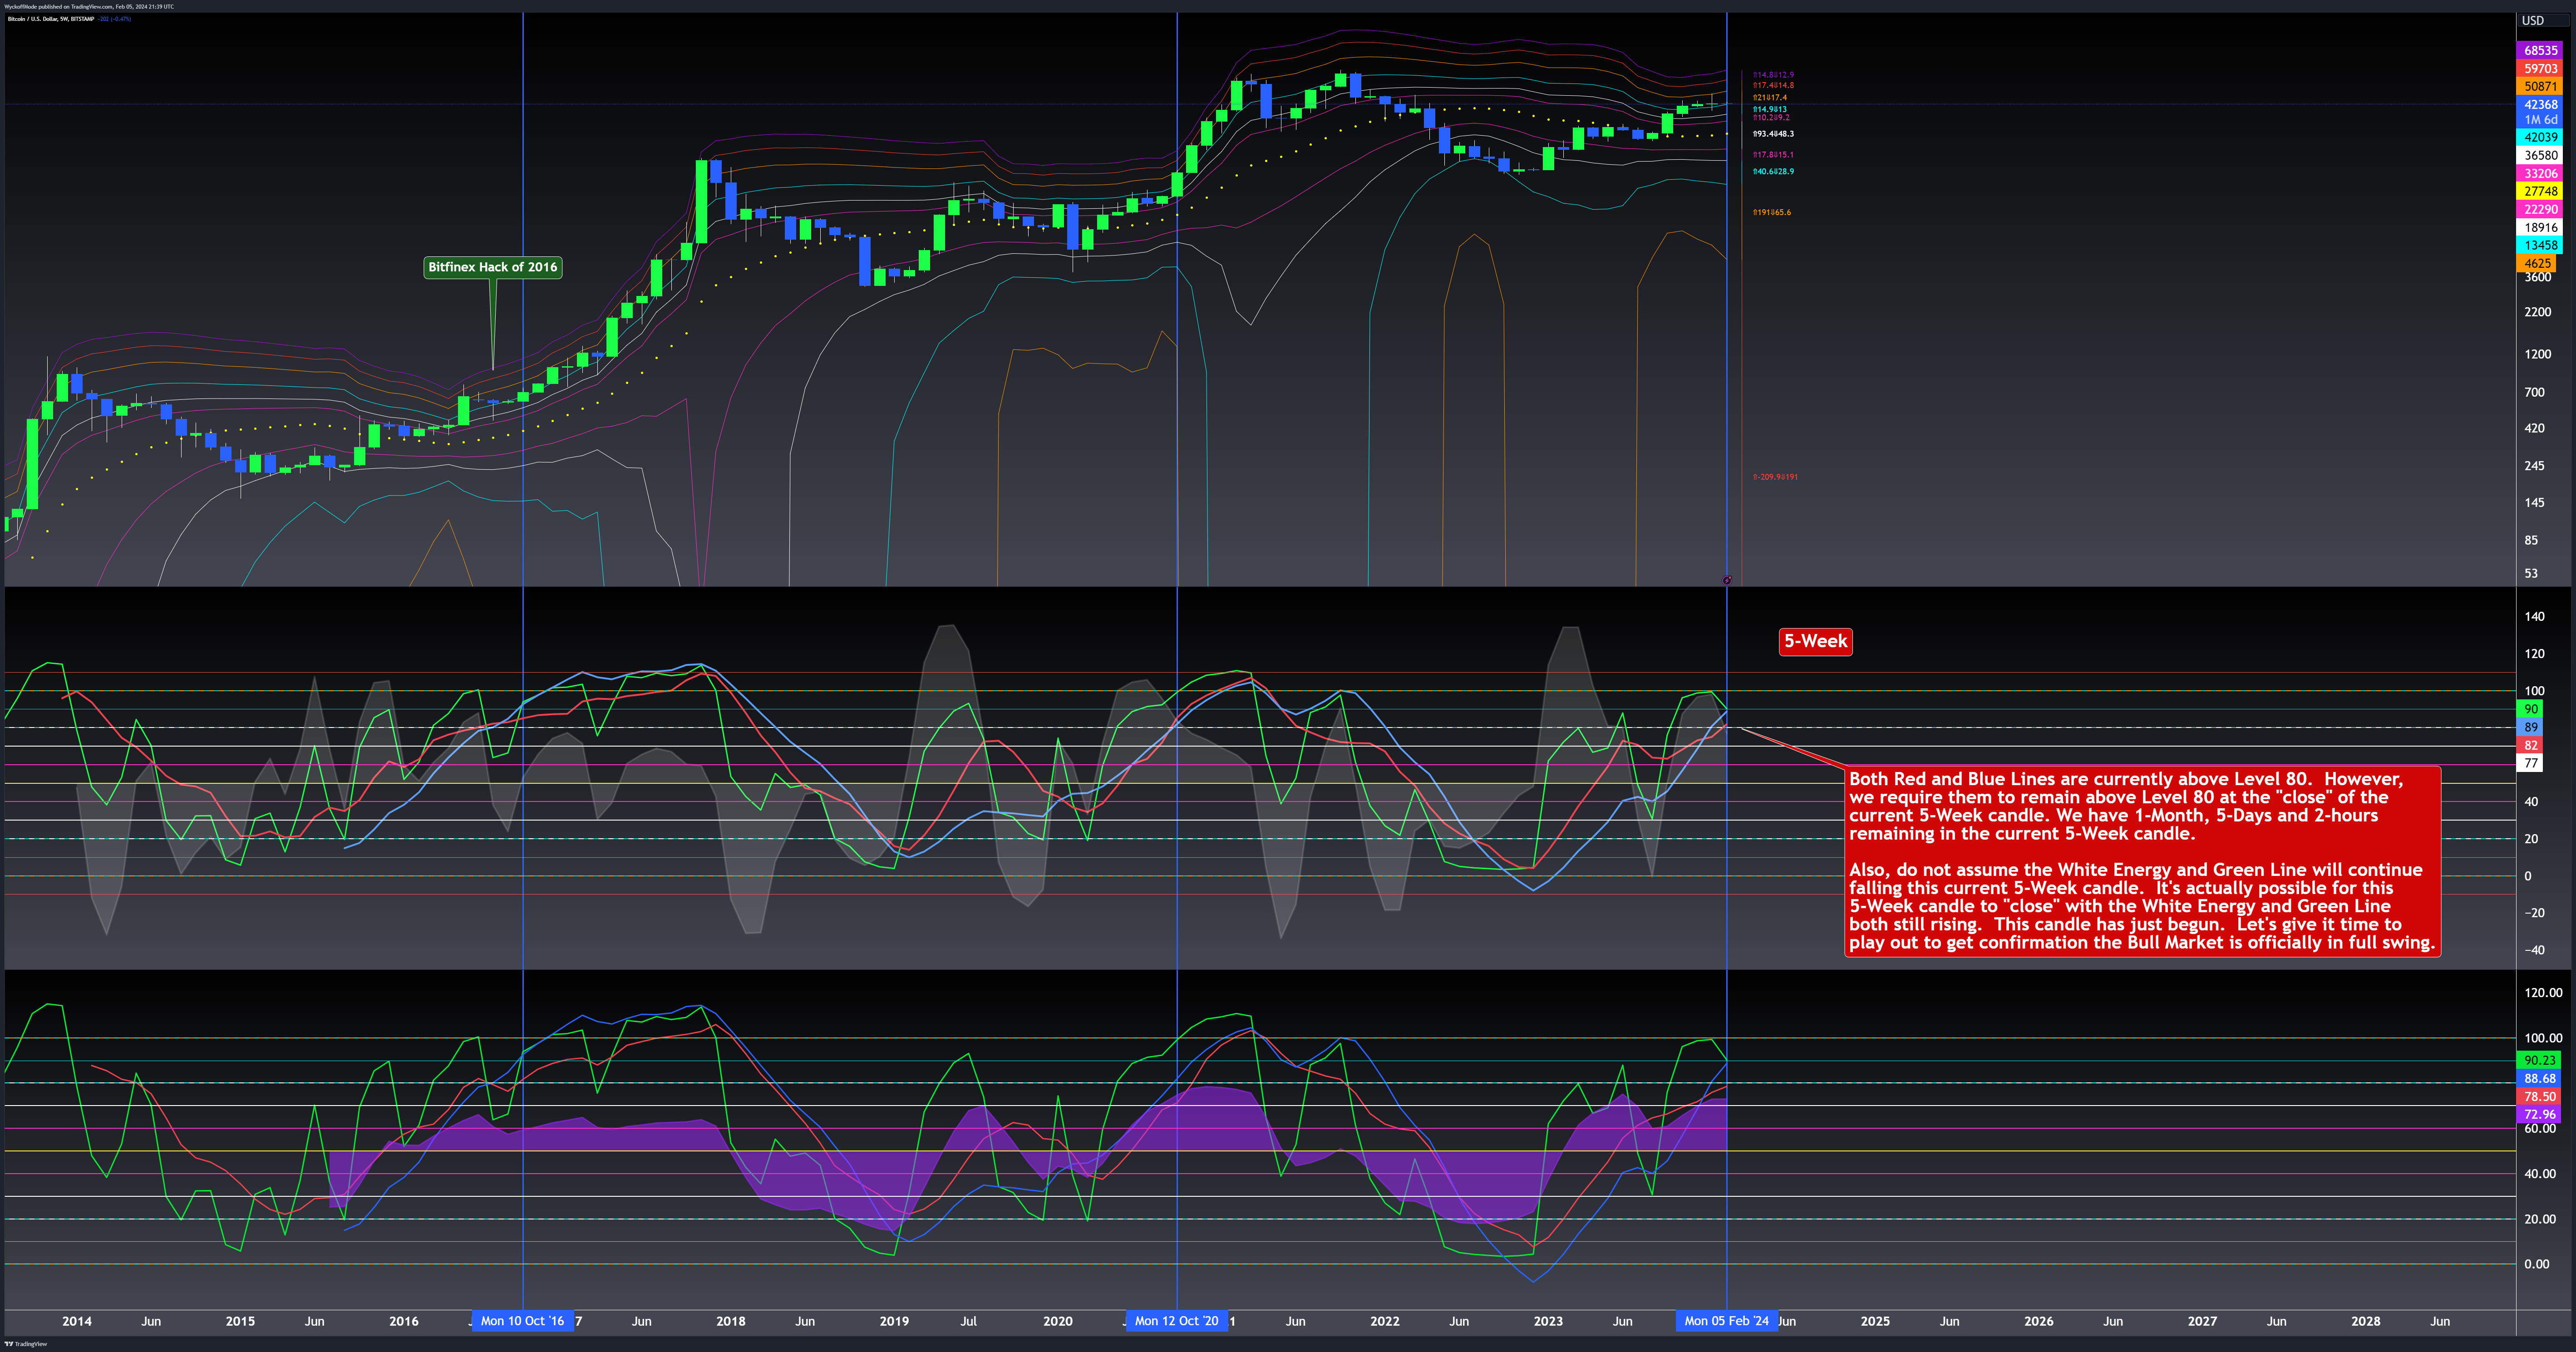This screenshot has width=2576, height=1352.
Task: Click the 120.00 tick on bottom pane scale
Action: (2543, 994)
